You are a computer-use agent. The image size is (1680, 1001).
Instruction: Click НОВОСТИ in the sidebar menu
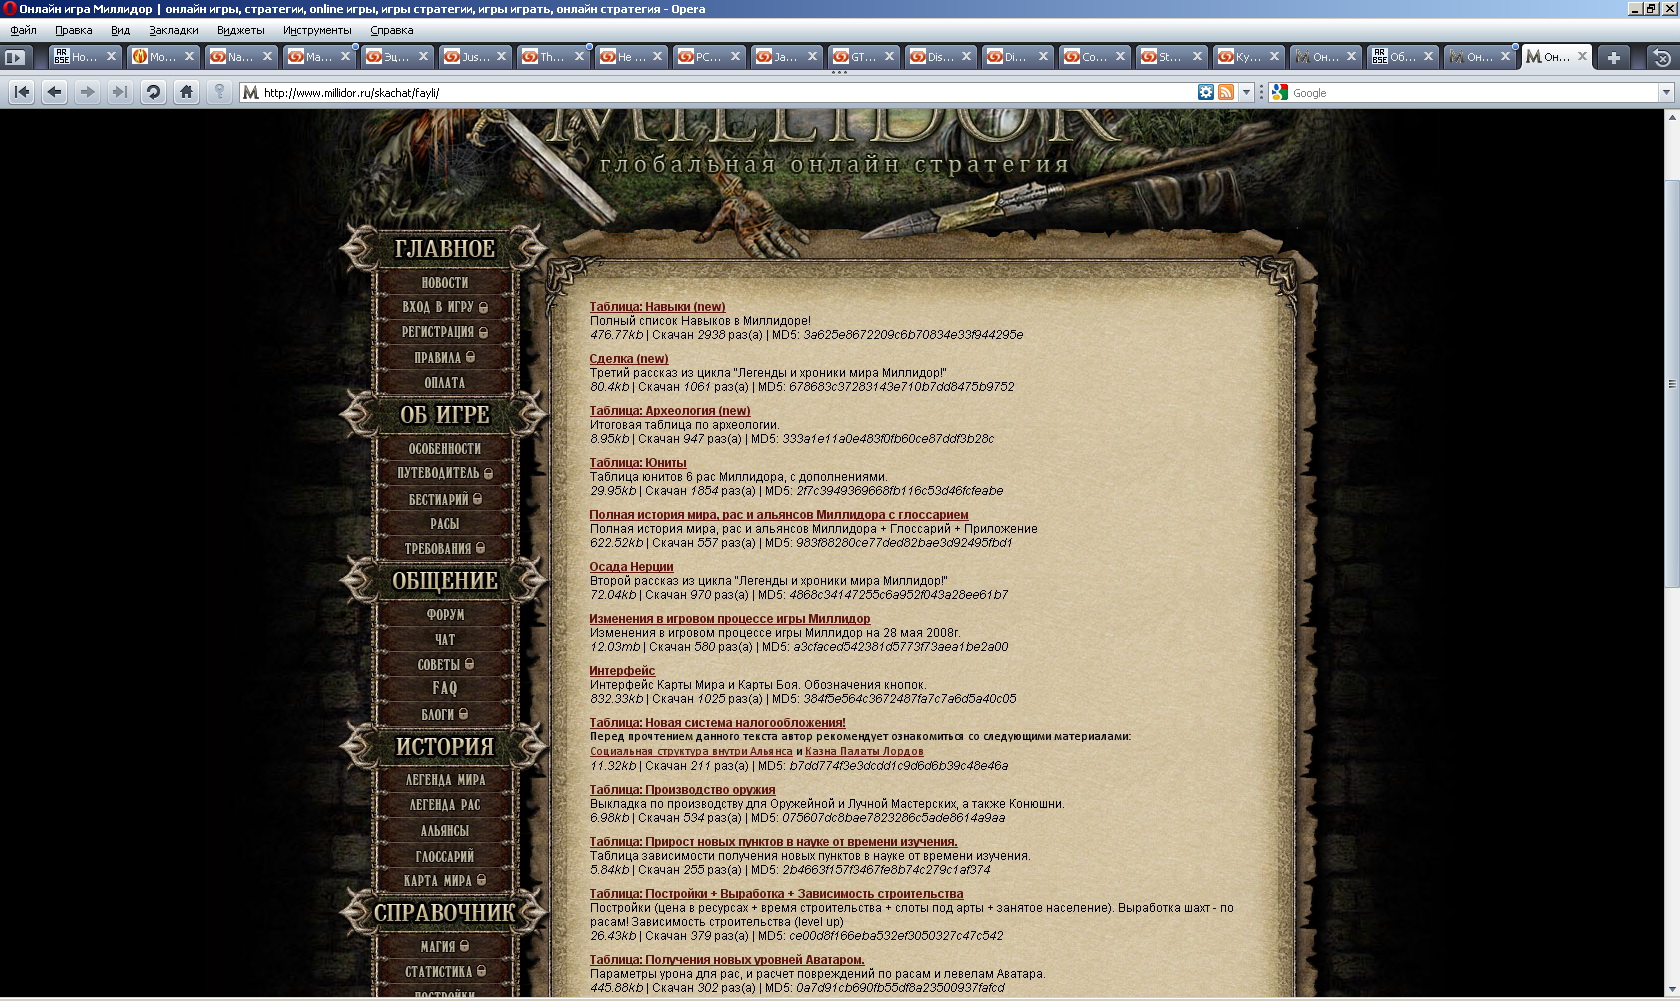click(x=445, y=283)
